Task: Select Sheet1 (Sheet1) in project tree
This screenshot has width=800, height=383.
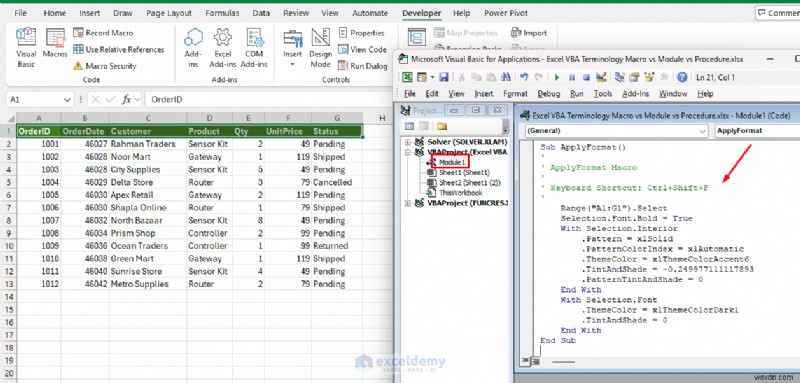Action: coord(464,172)
